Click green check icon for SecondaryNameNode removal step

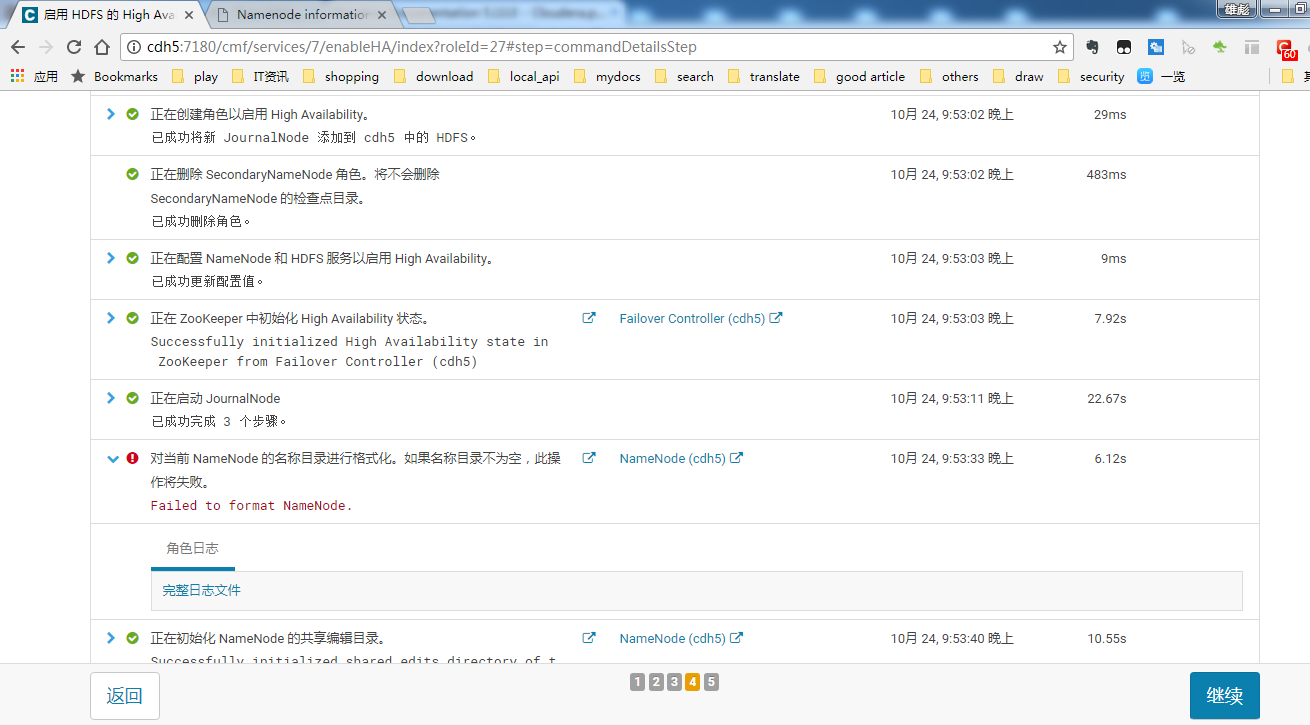point(132,174)
